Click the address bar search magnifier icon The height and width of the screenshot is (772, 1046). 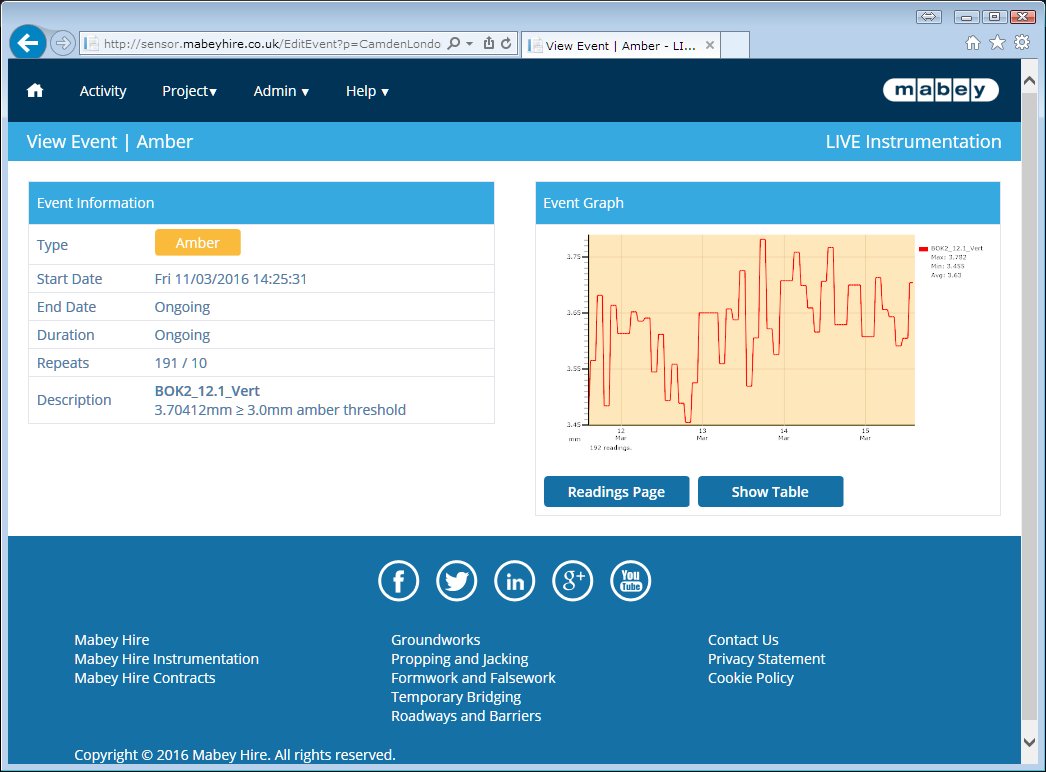tap(454, 43)
